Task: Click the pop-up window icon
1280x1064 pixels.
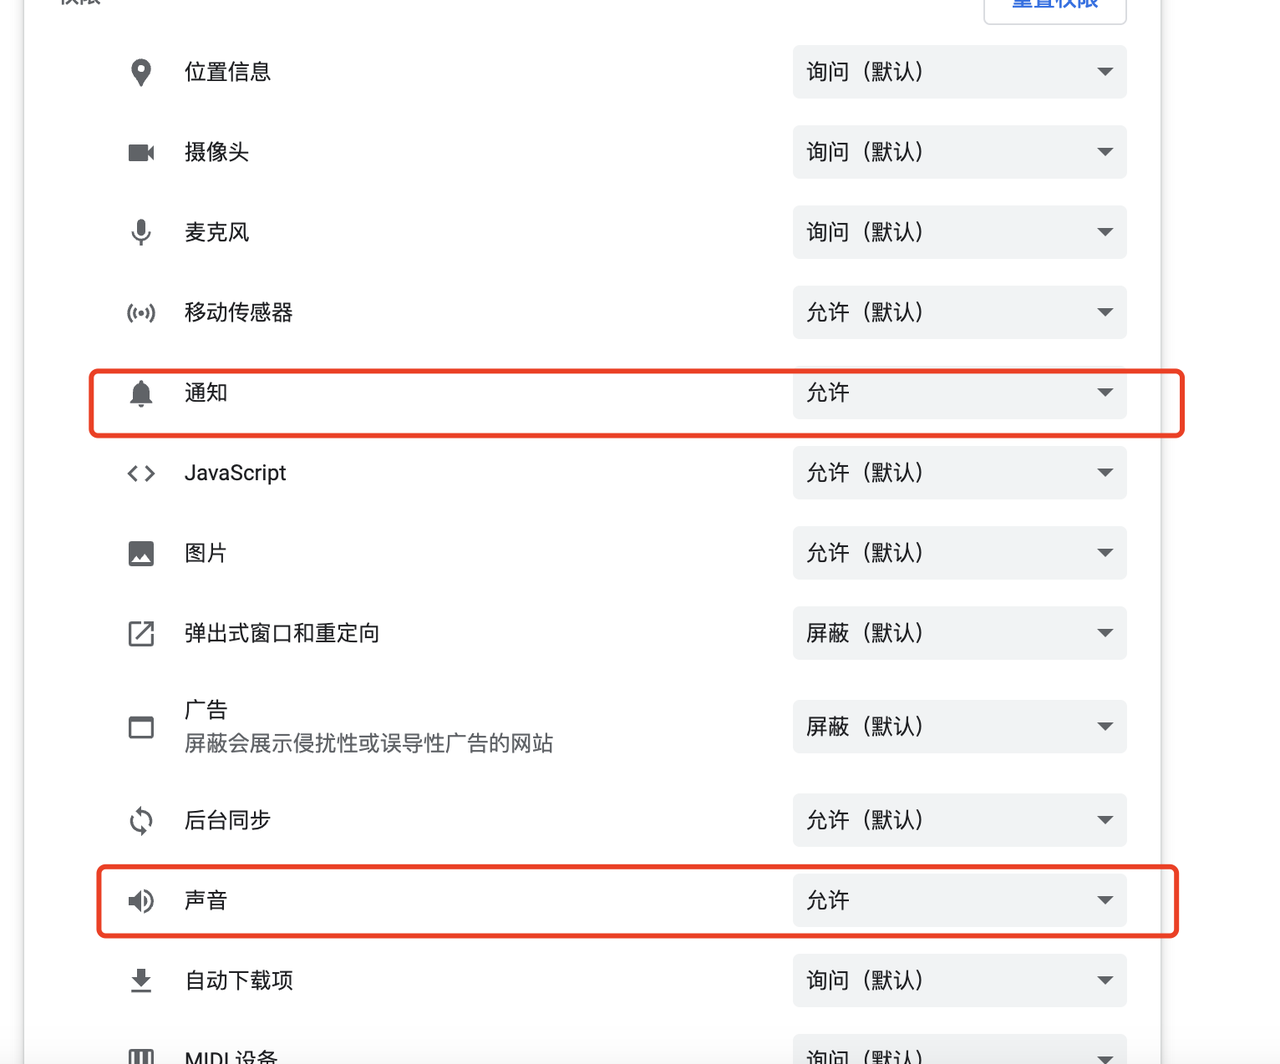Action: click(x=141, y=633)
